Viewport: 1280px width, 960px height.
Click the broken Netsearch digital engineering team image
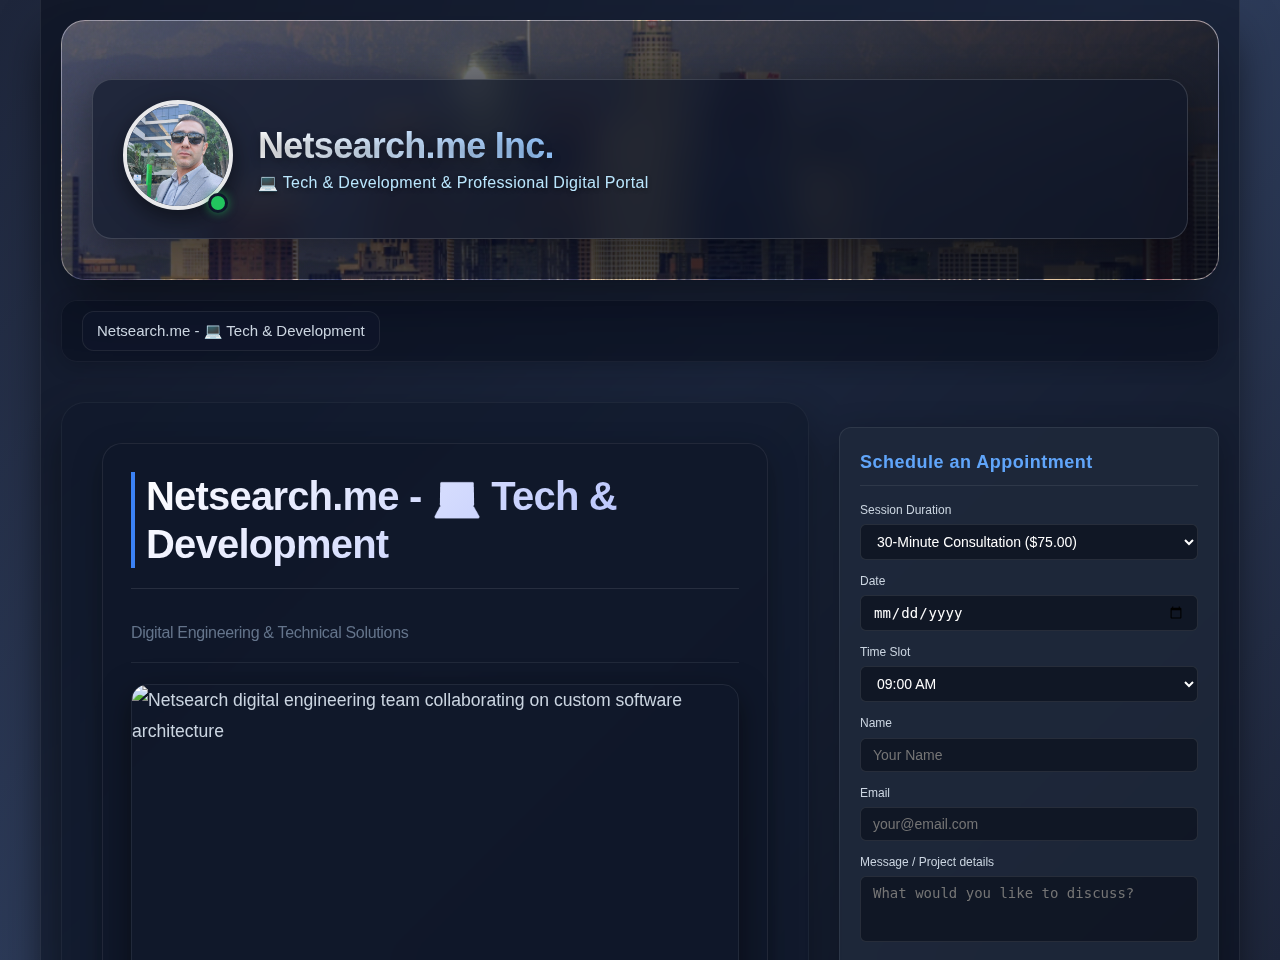[x=435, y=822]
